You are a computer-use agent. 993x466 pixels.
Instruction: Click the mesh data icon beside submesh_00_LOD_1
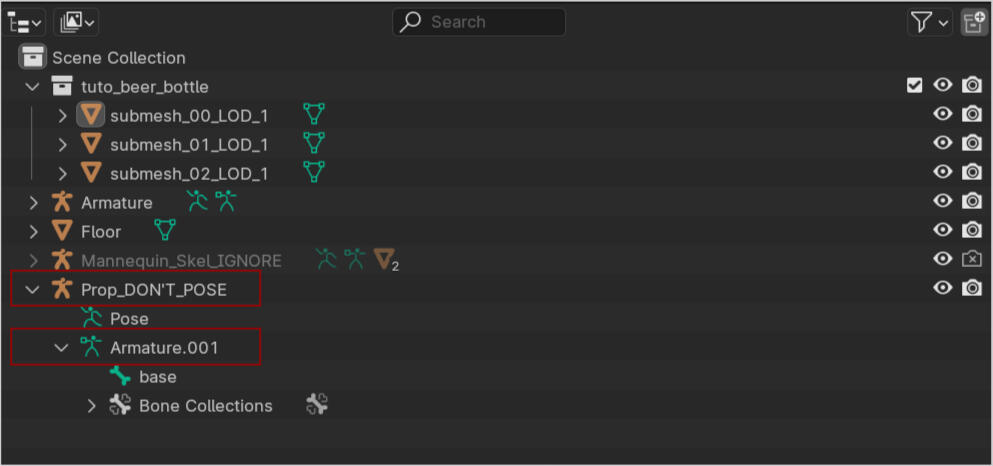tap(314, 114)
